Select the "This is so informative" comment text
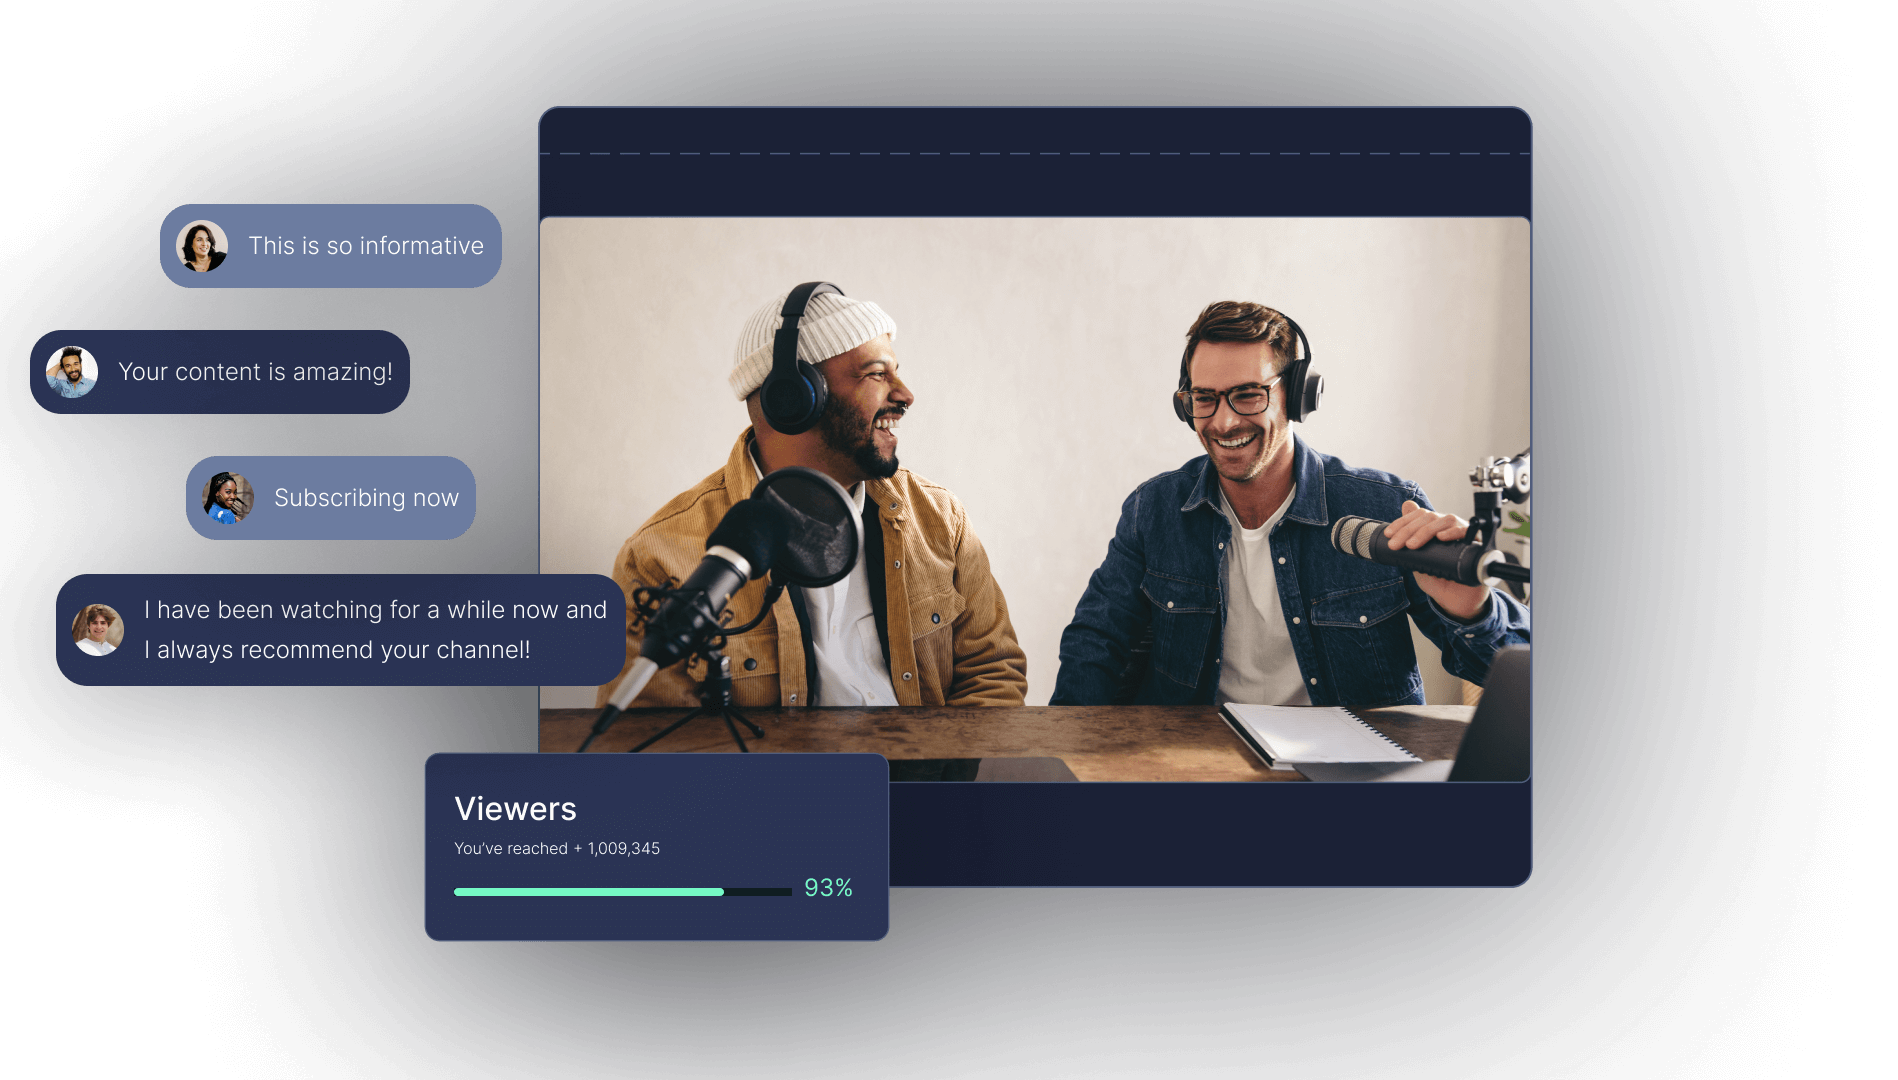1898x1080 pixels. pyautogui.click(x=366, y=246)
